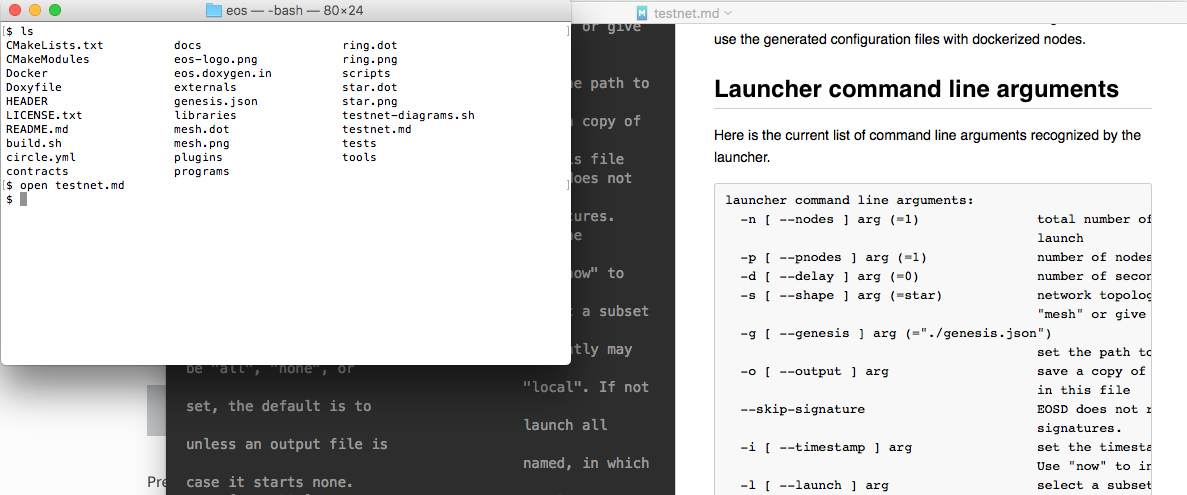Click Docker in the ls listing
The height and width of the screenshot is (495, 1187).
coord(26,73)
